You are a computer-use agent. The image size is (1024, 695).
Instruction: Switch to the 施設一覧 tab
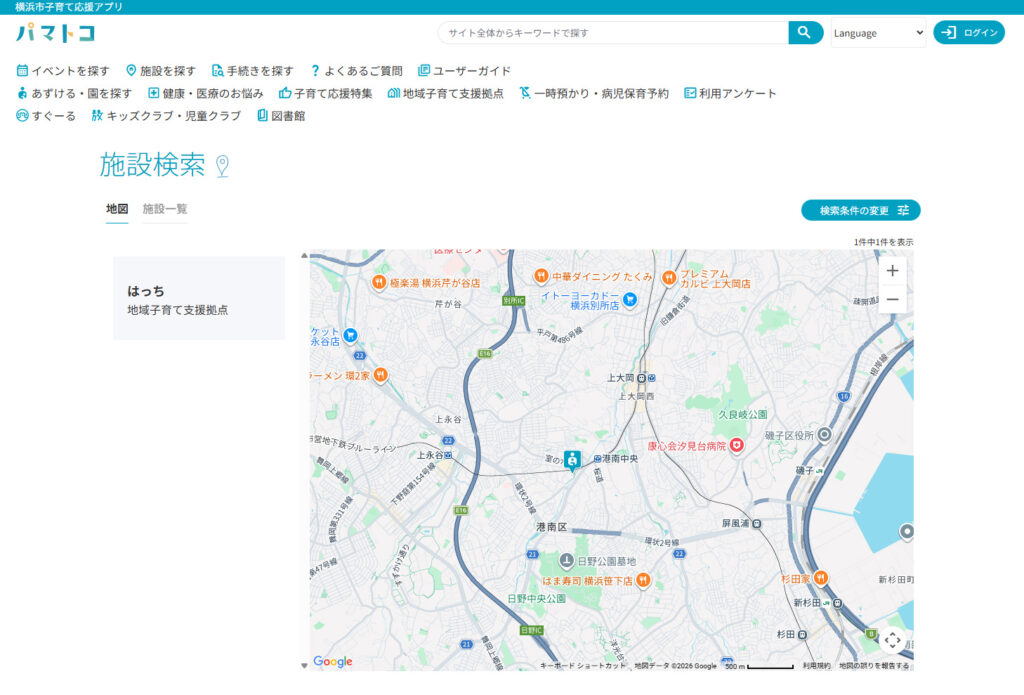point(165,209)
